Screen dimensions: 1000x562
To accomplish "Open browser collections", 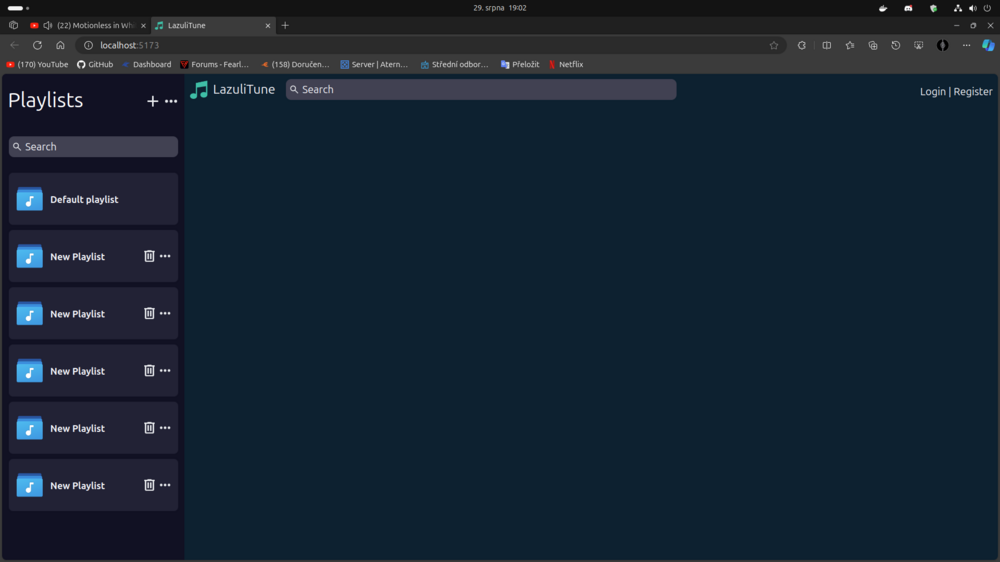I will pos(873,45).
